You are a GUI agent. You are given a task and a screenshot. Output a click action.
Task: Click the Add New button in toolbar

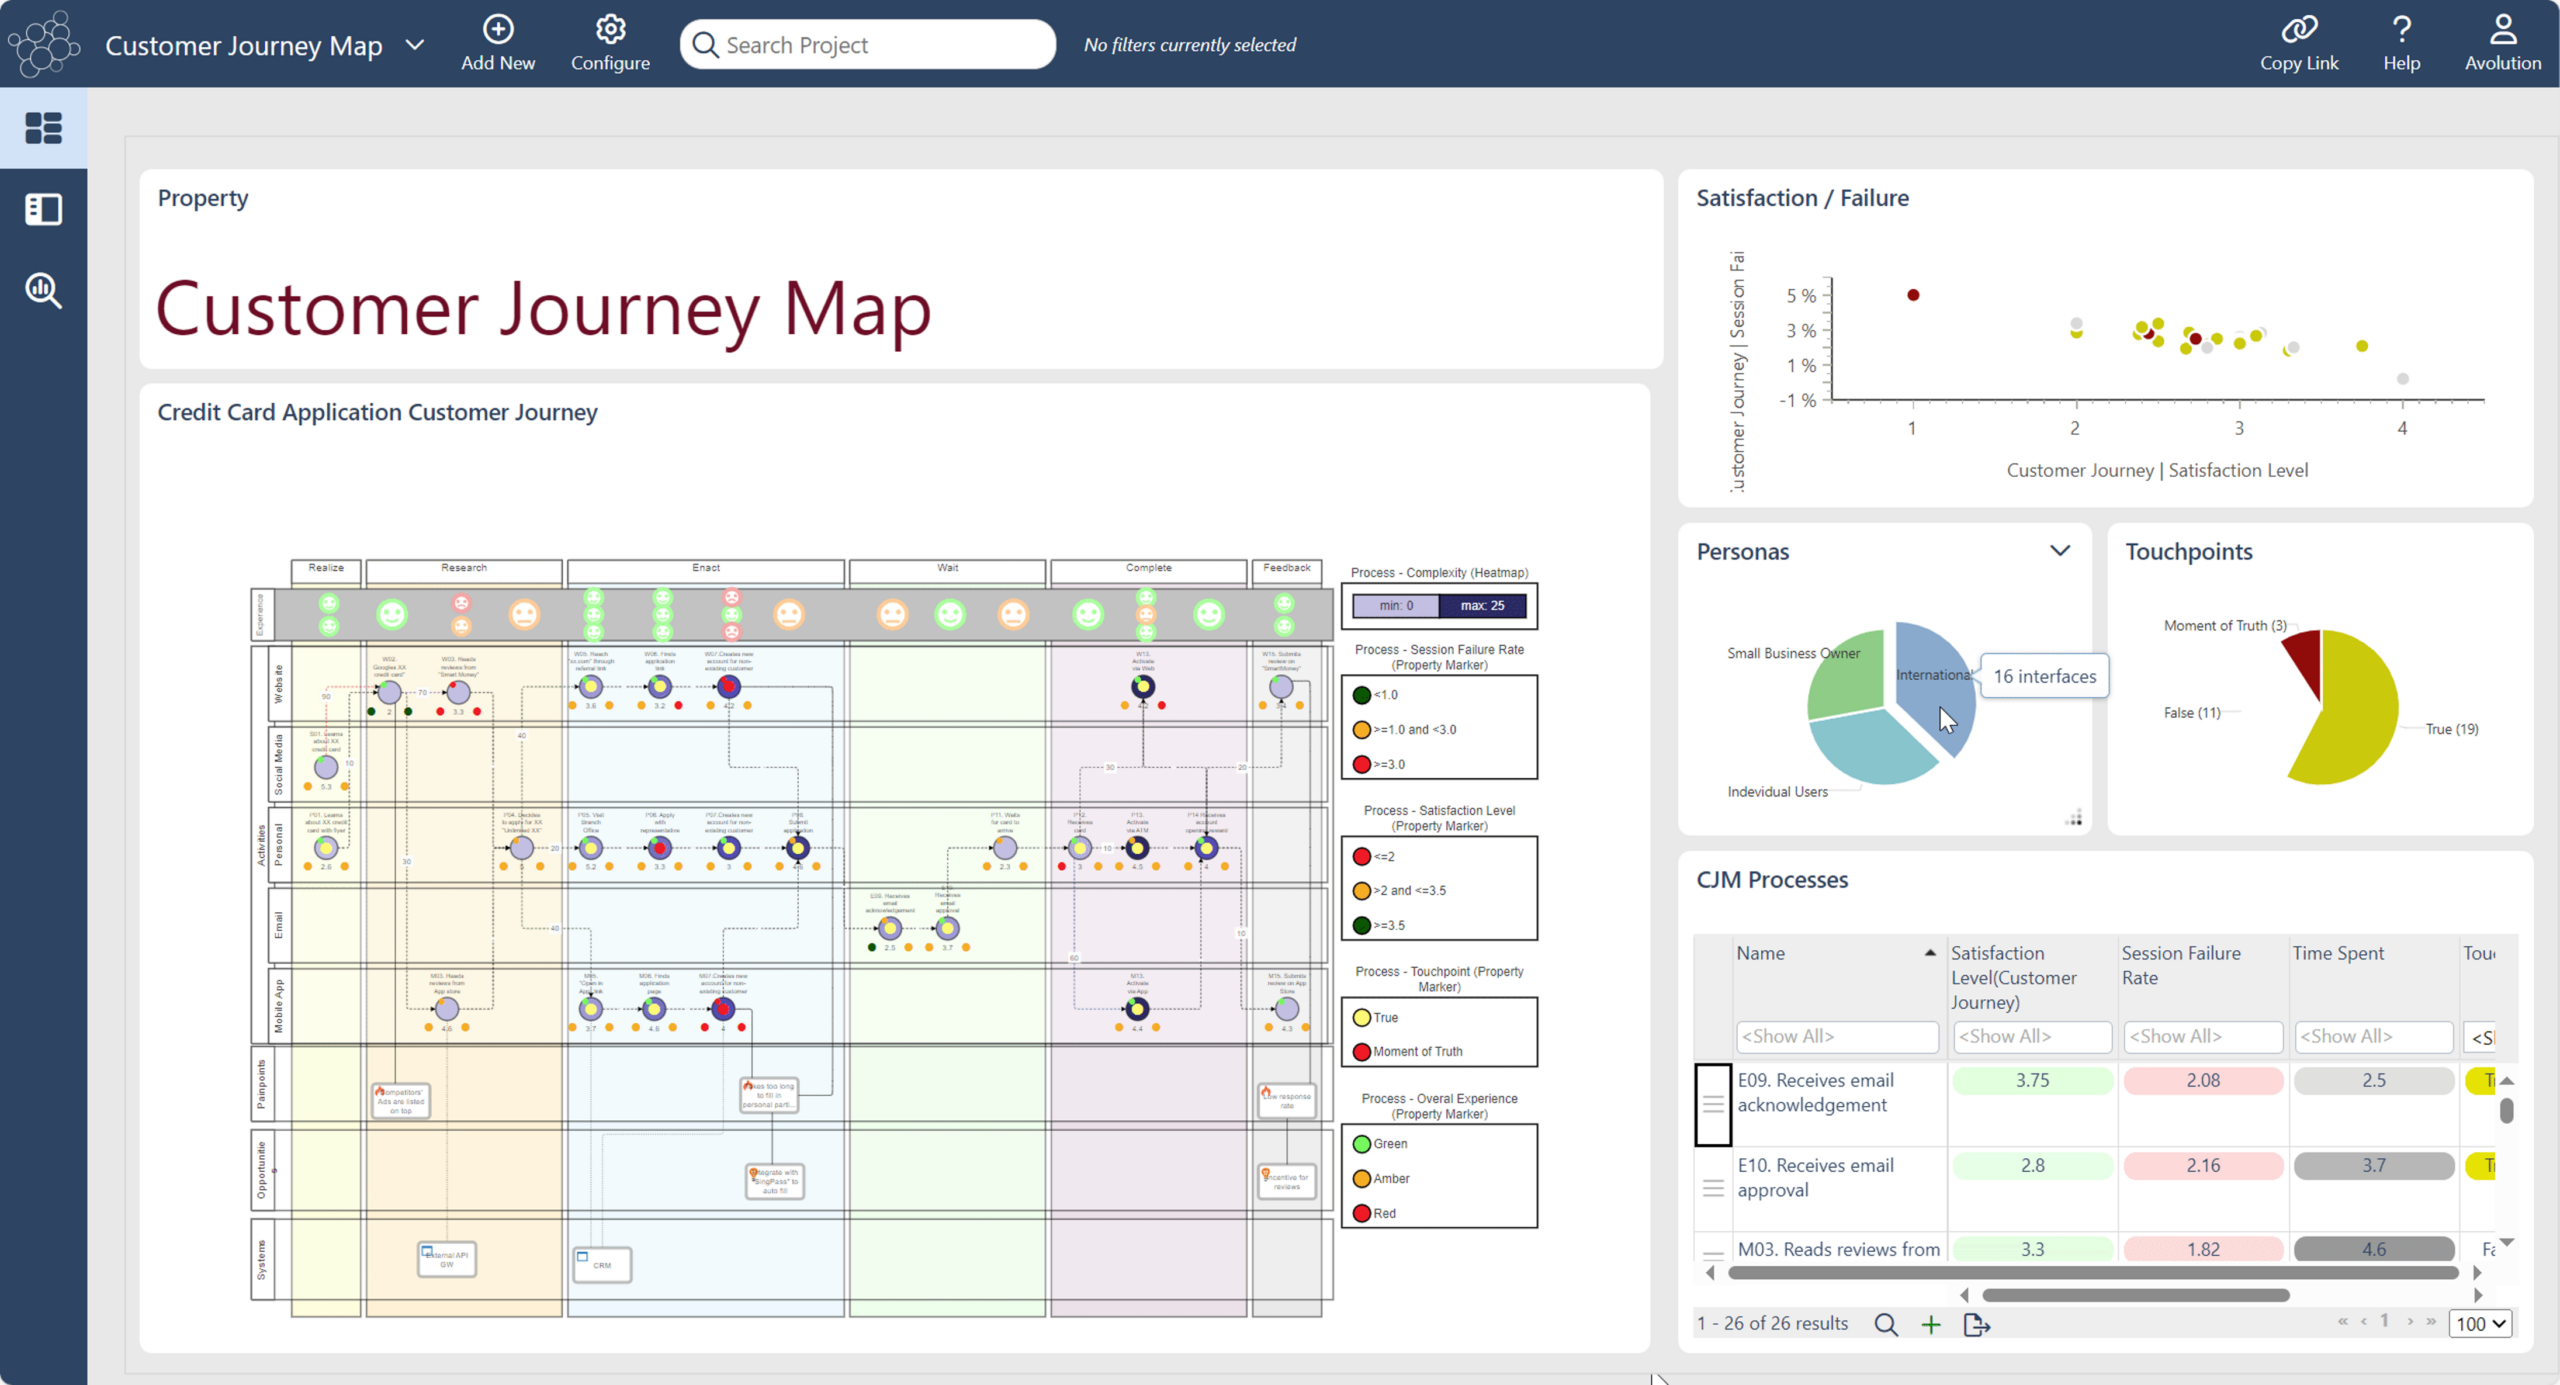point(496,41)
